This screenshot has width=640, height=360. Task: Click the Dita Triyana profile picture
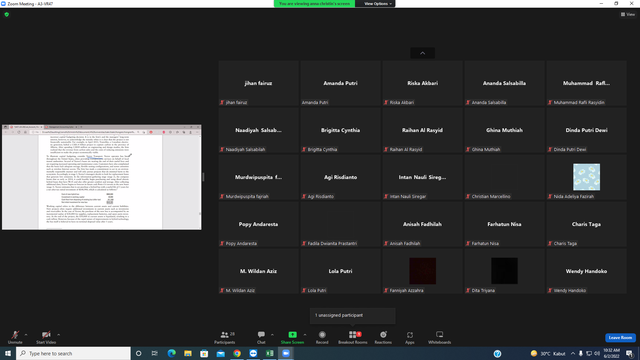pyautogui.click(x=504, y=271)
